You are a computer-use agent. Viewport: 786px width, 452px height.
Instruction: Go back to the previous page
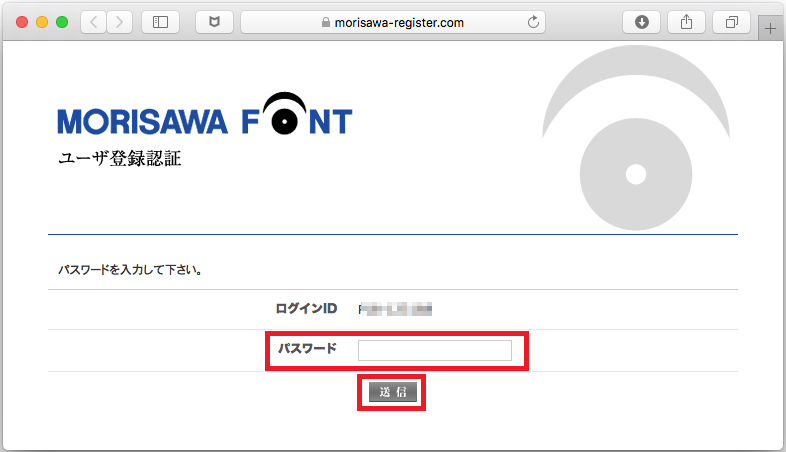[94, 22]
